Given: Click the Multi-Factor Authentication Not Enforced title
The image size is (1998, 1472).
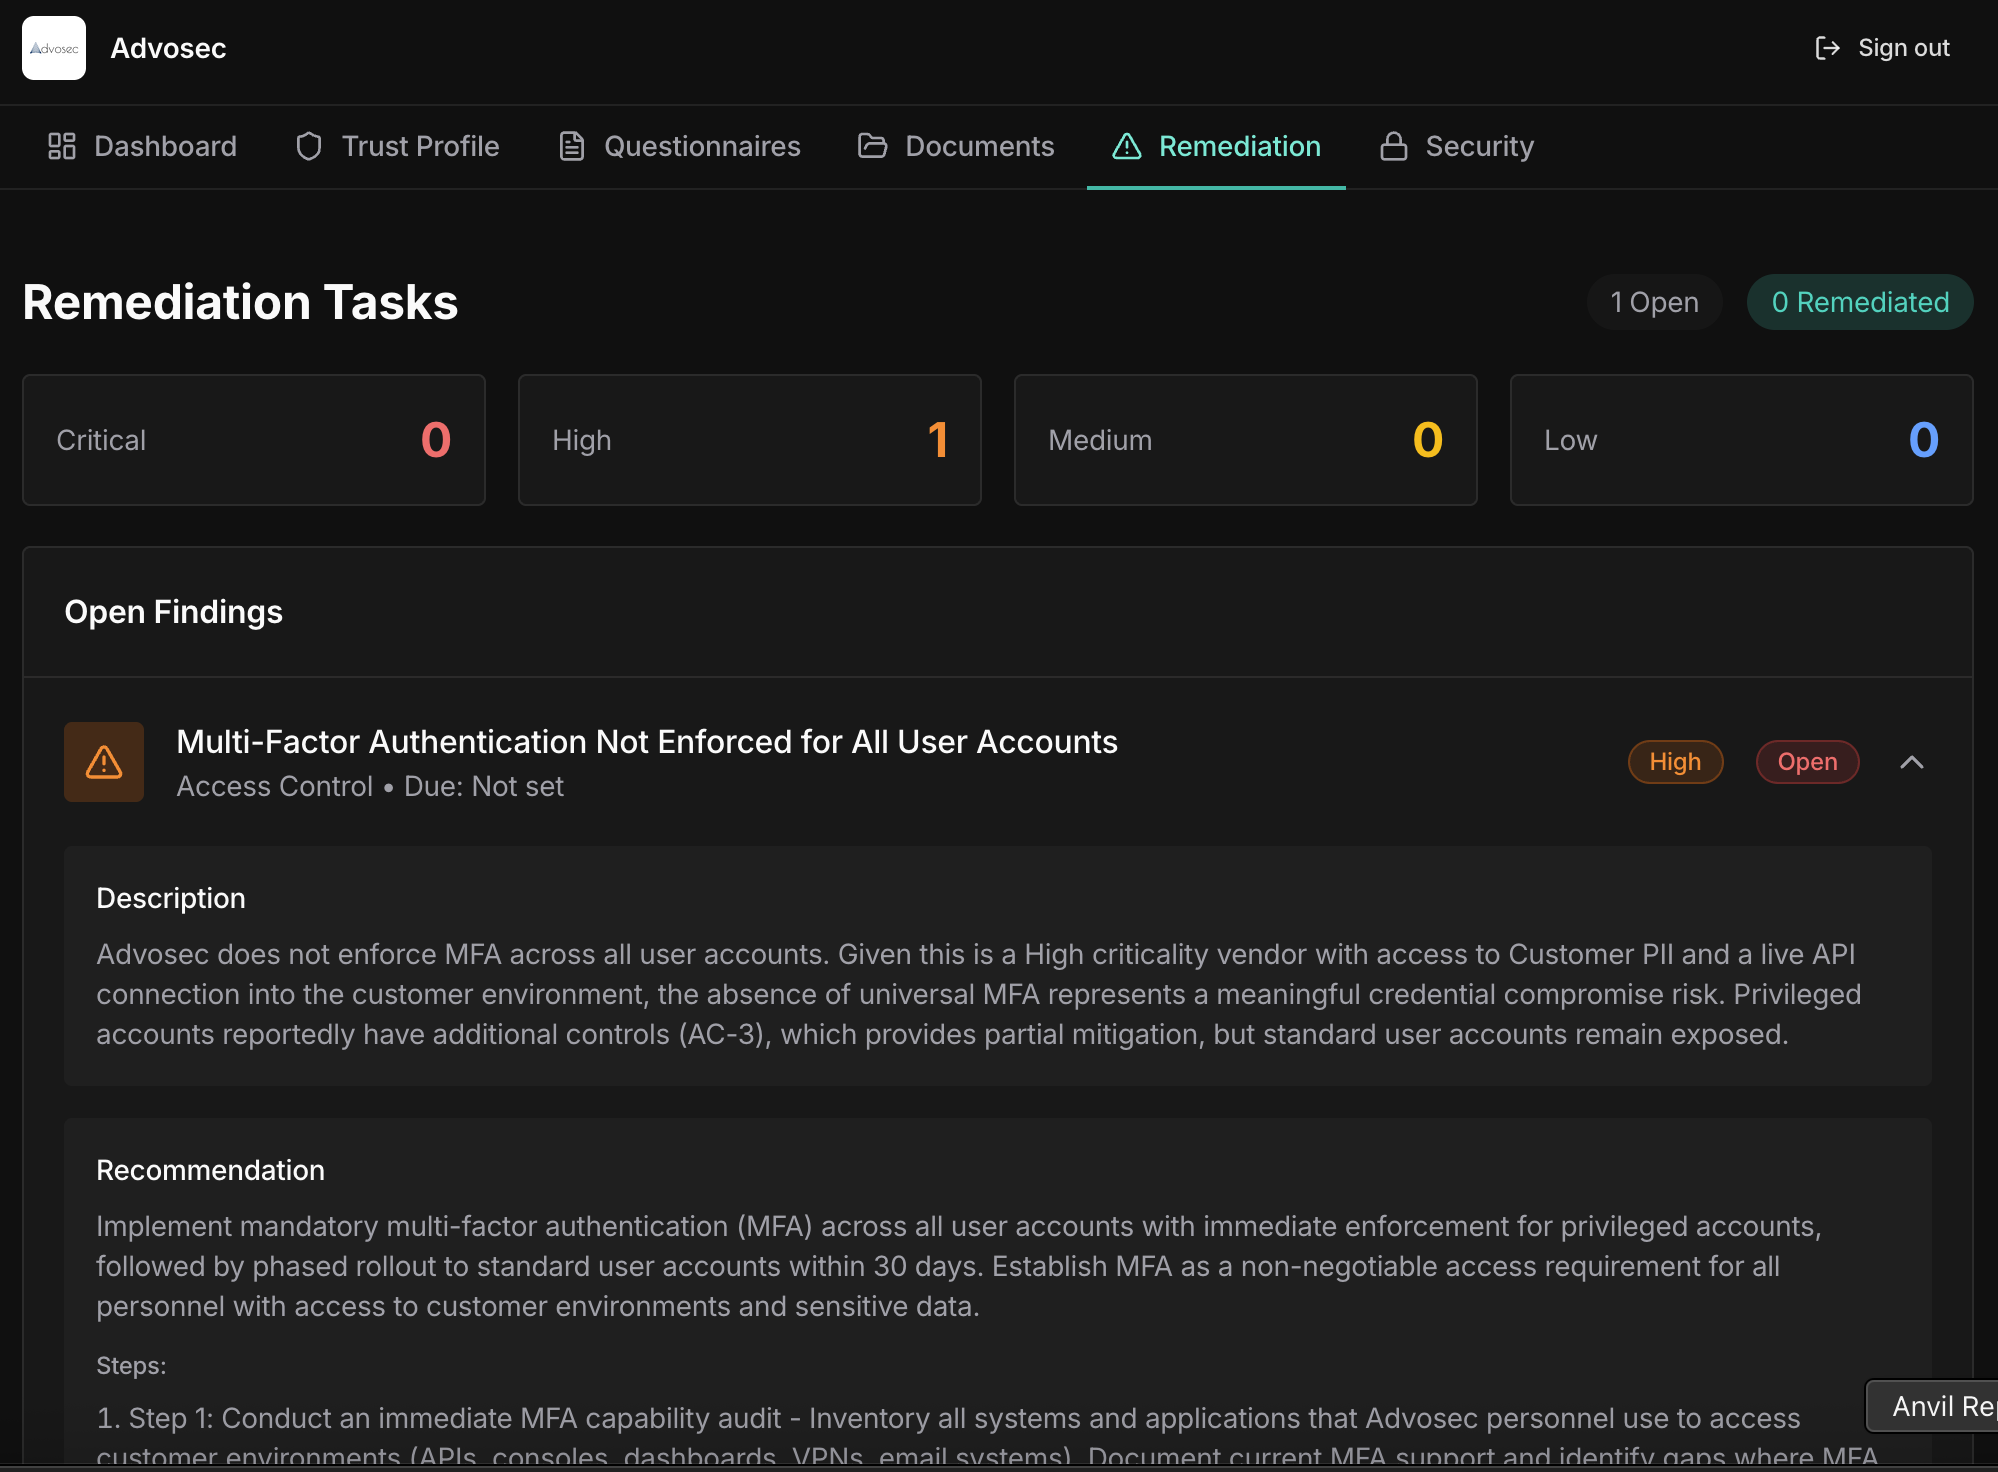Looking at the screenshot, I should [647, 742].
